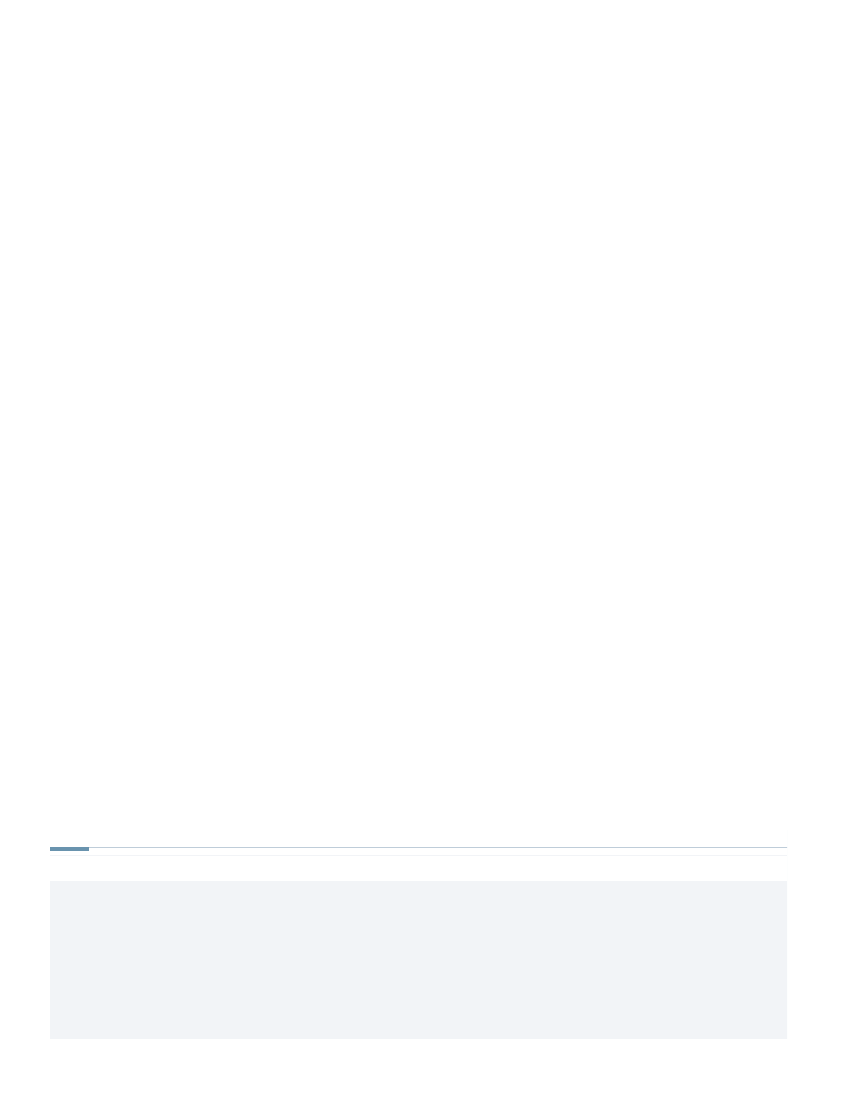Focus the empty gray content box
The image size is (850, 1100).
(x=418, y=960)
